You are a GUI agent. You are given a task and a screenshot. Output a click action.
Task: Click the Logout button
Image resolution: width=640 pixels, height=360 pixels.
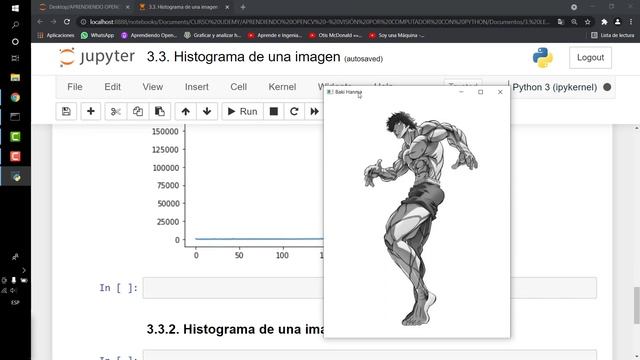(x=590, y=58)
